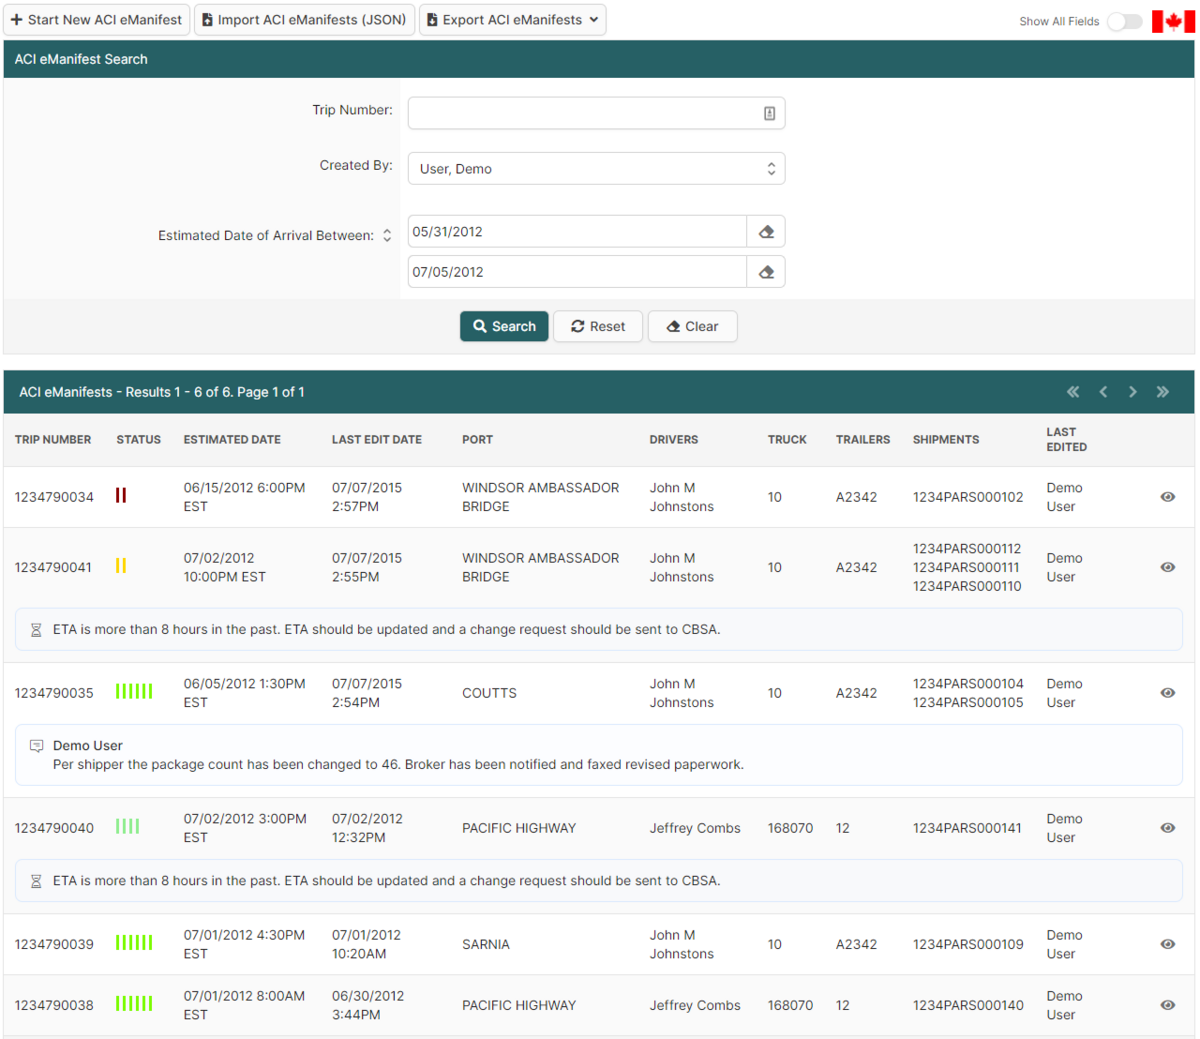Jump to last page using double right chevron
The image size is (1200, 1039).
pyautogui.click(x=1163, y=391)
